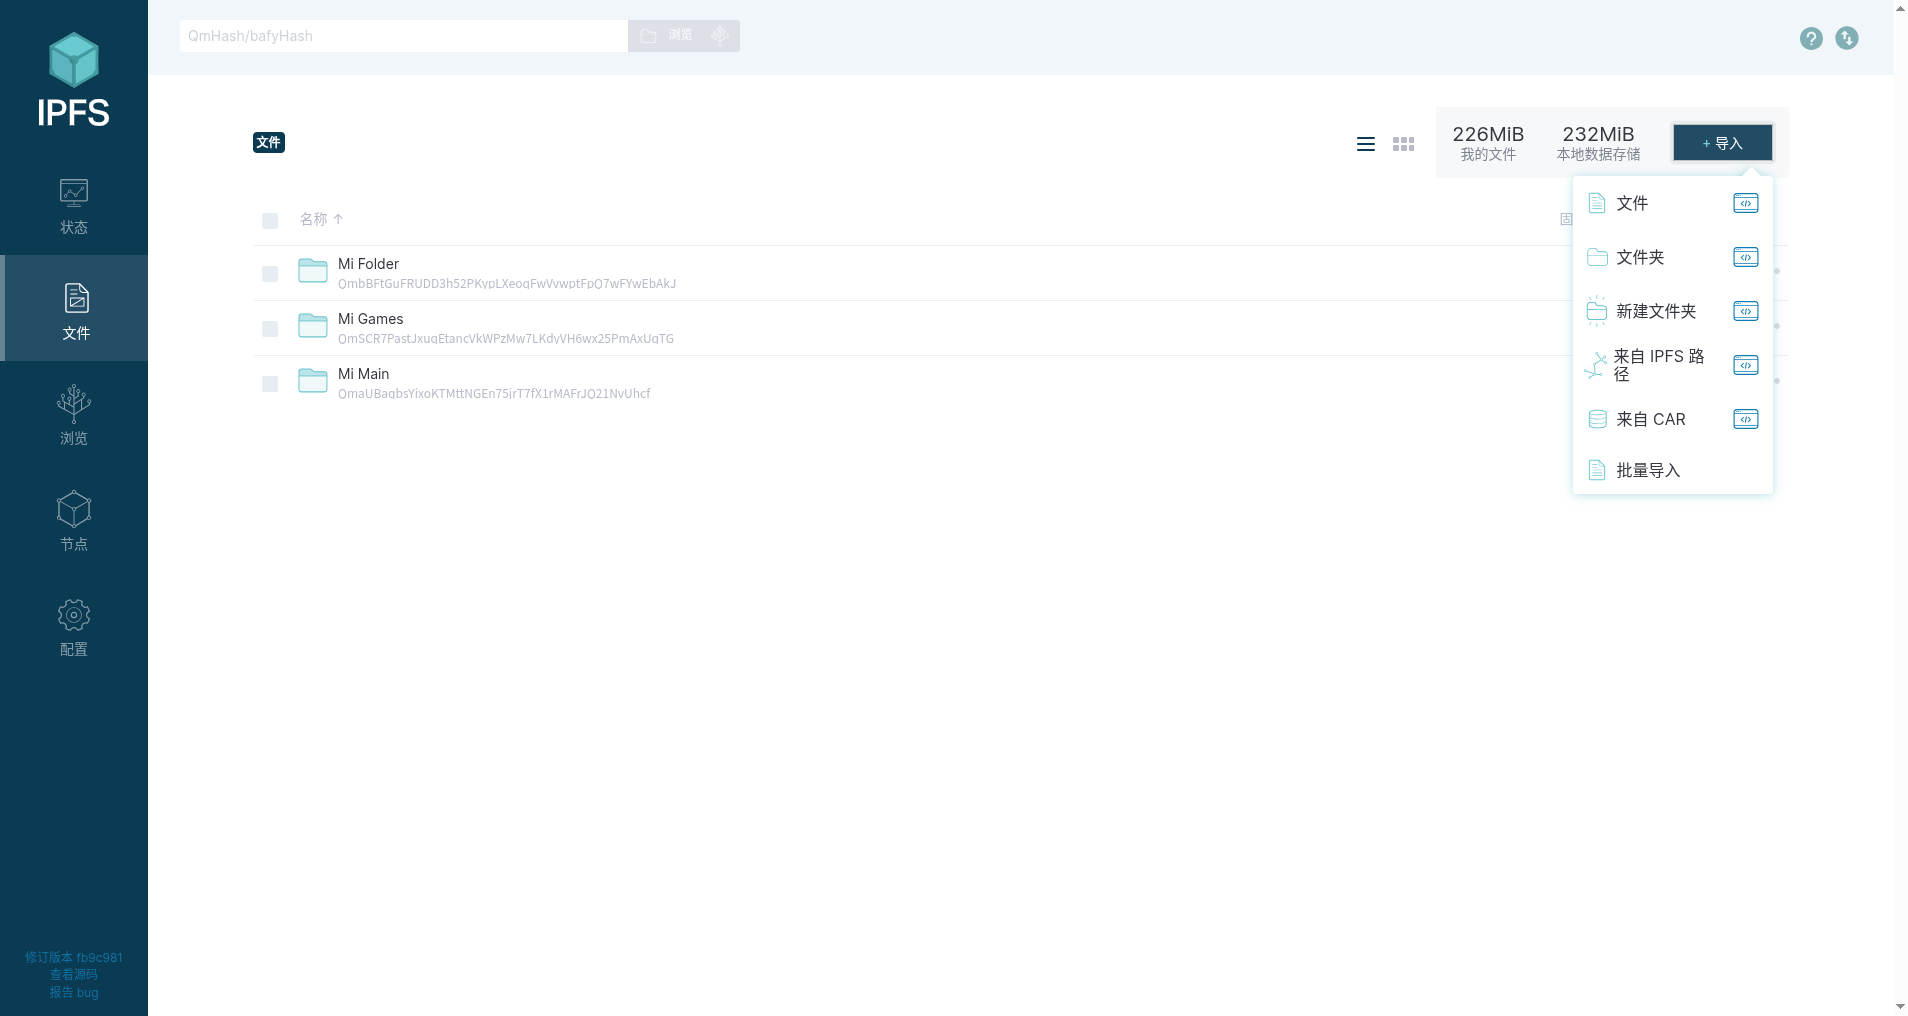Click the QmHash/bafyHash input field

tap(404, 36)
